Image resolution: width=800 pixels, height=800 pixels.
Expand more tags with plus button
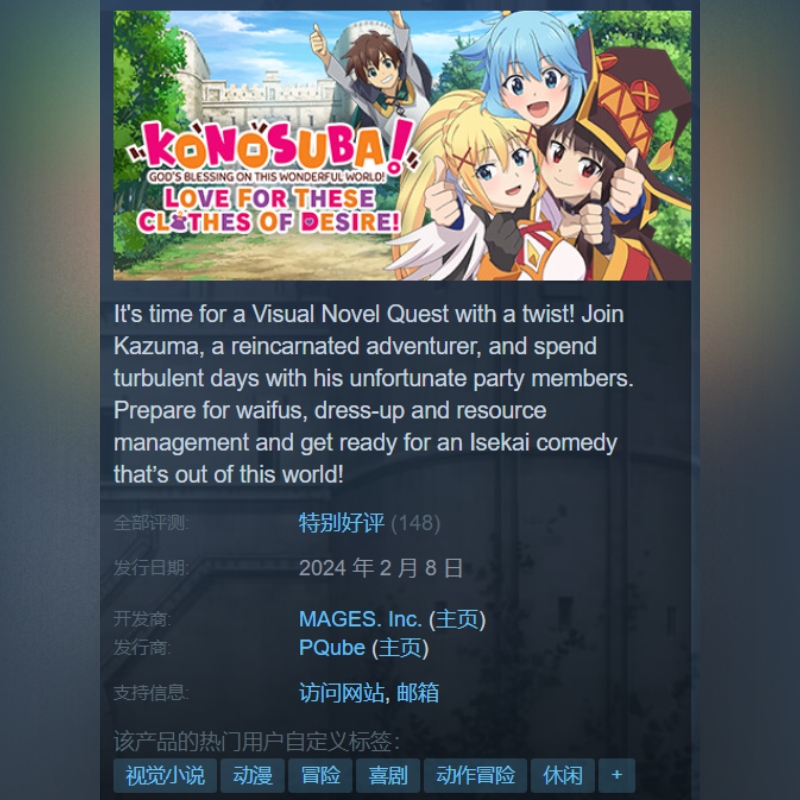tap(617, 776)
